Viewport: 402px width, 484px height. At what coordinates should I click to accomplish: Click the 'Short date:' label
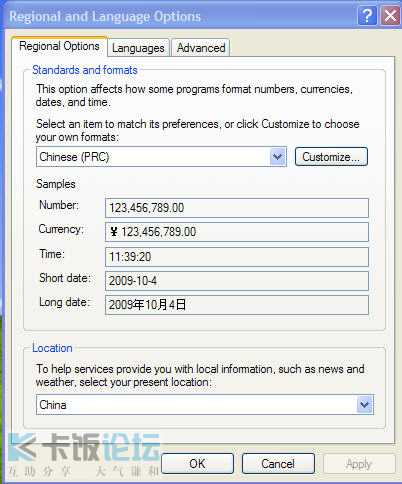(65, 278)
